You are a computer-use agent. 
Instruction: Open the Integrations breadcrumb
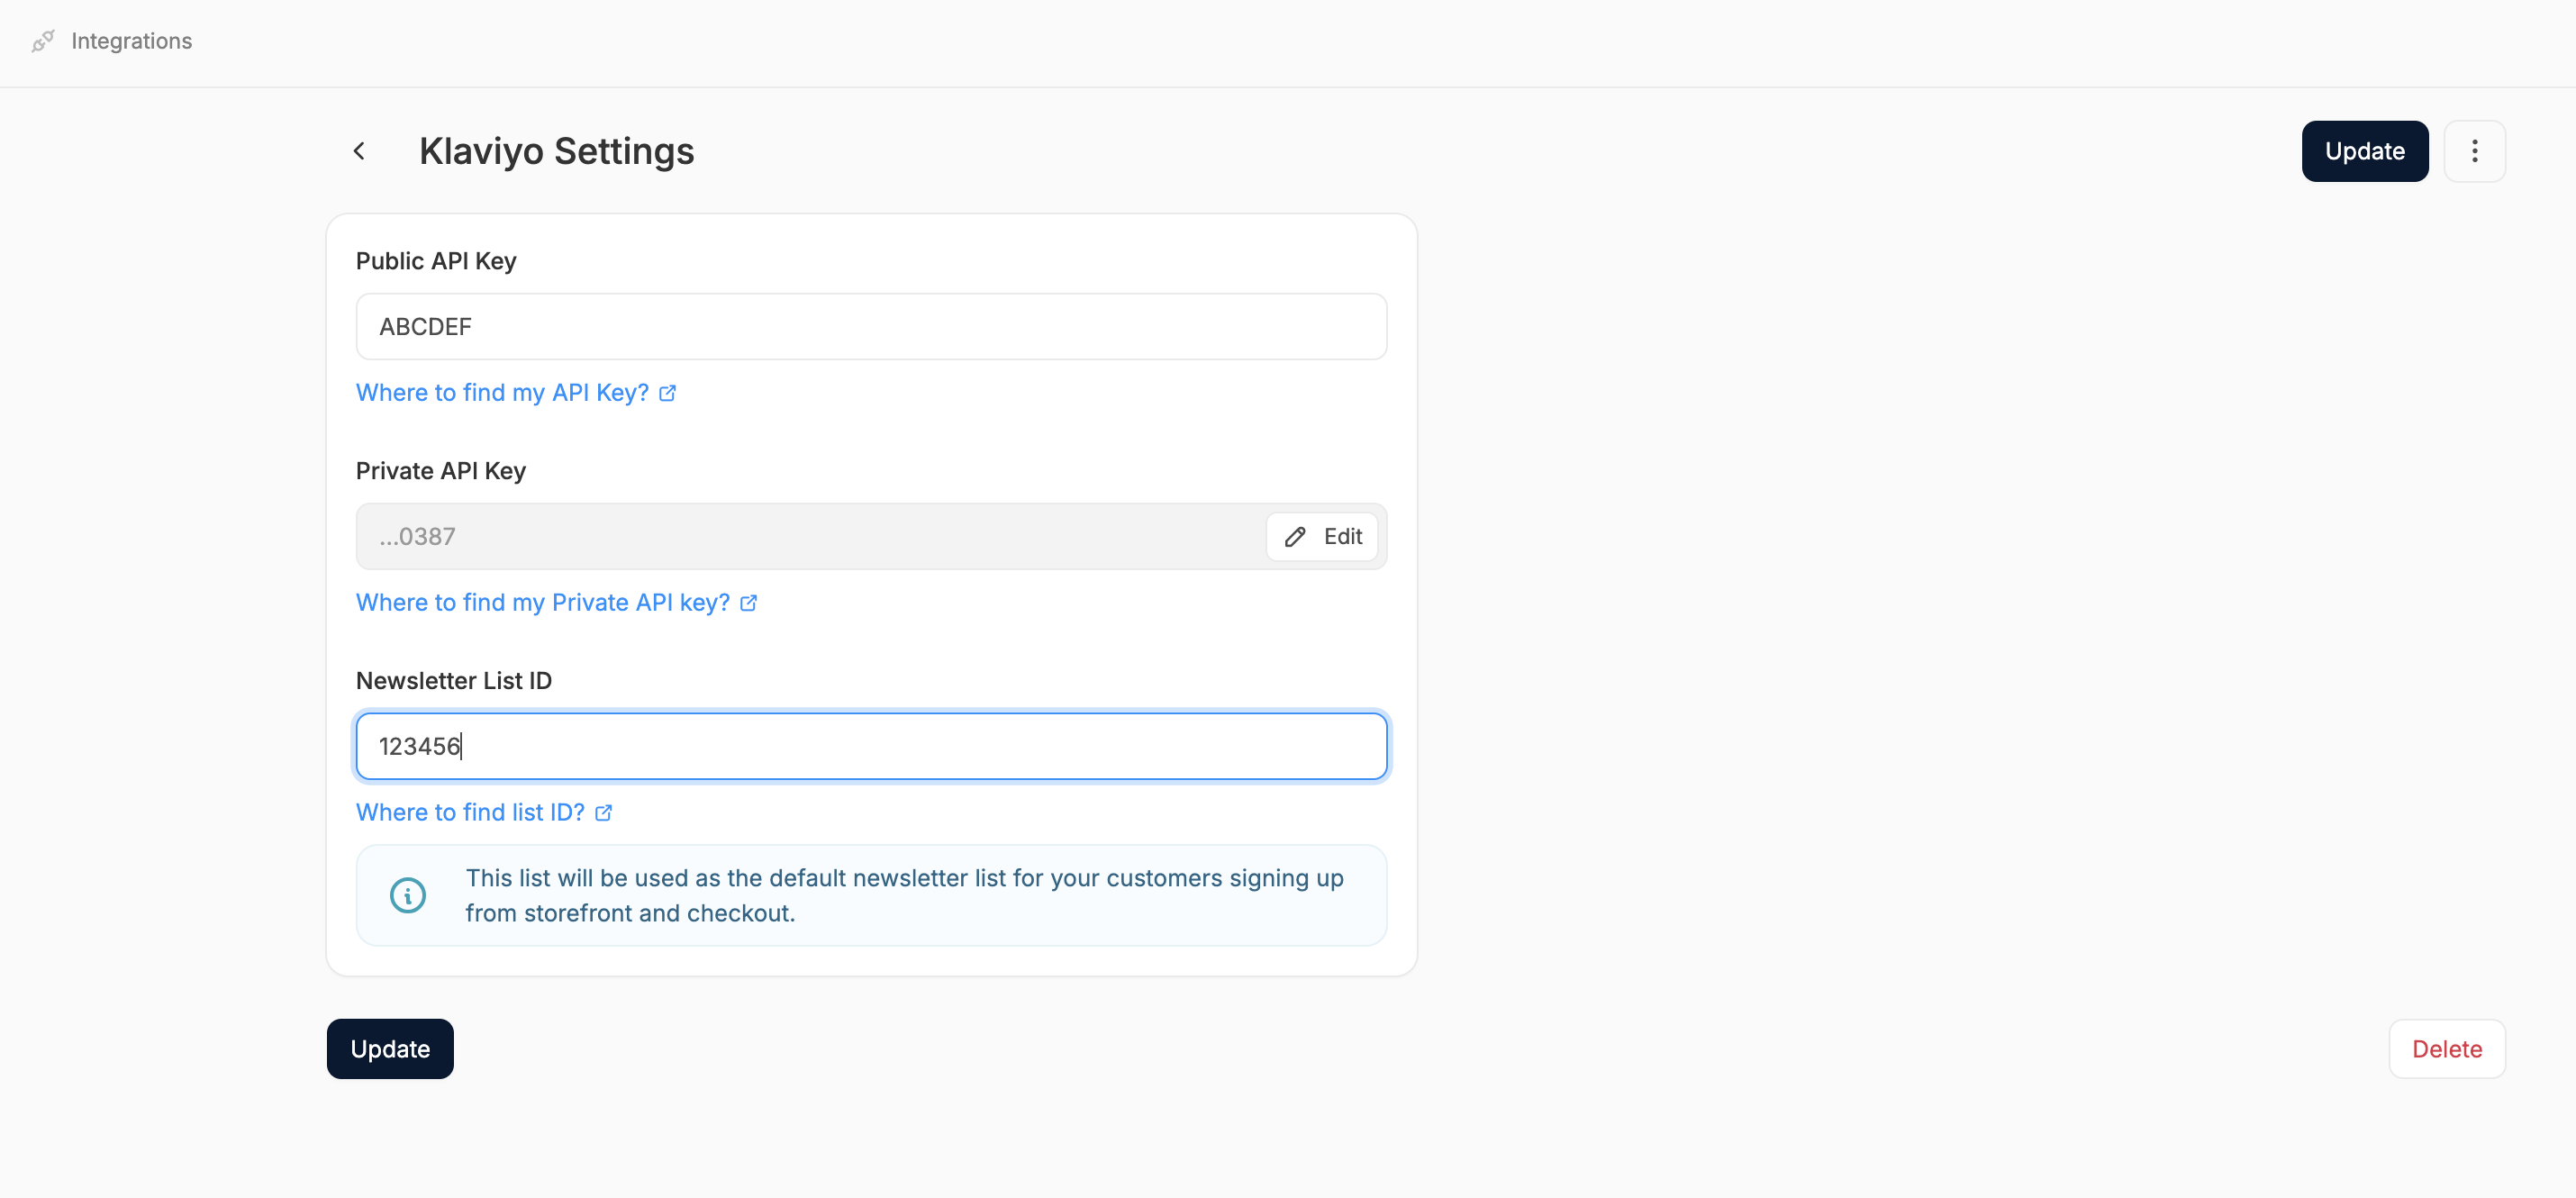pos(131,41)
